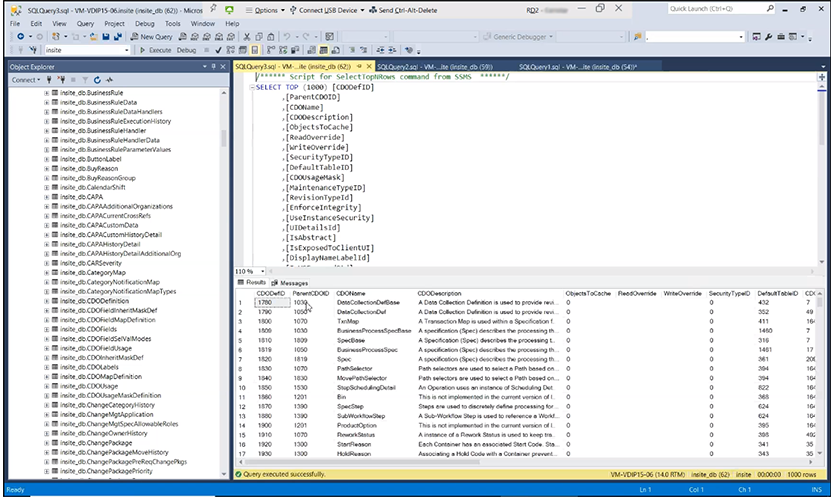Open the Query menu
The width and height of the screenshot is (834, 497).
pos(85,22)
